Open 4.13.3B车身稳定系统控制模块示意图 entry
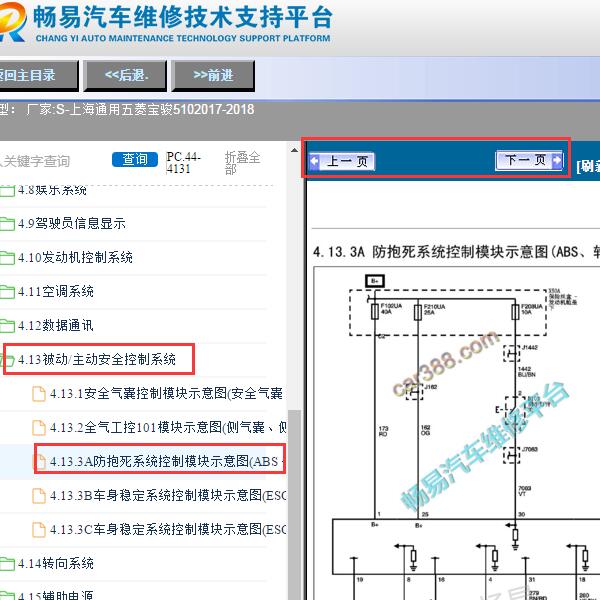 coord(168,496)
